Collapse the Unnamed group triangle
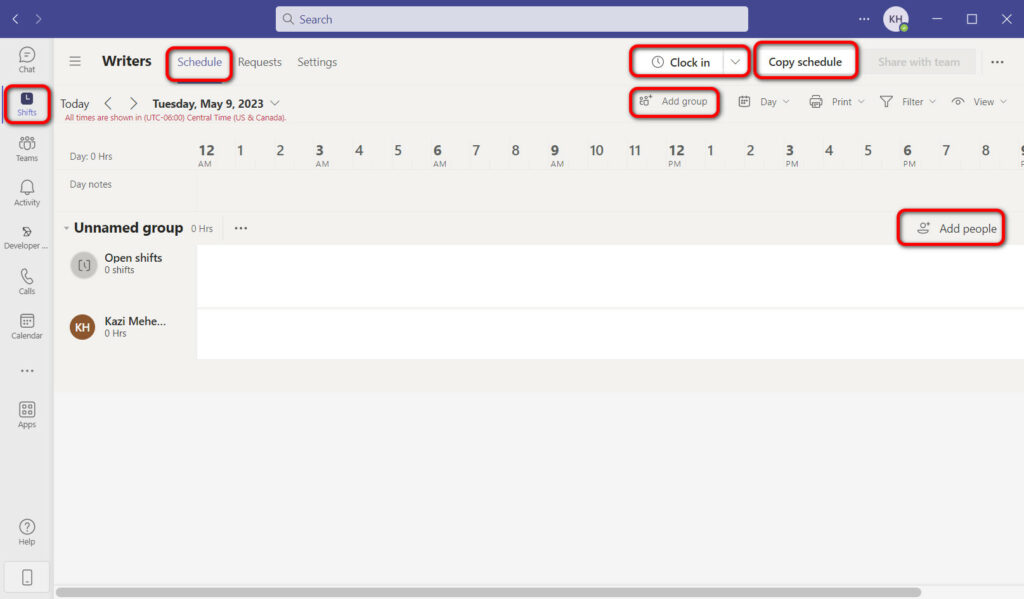This screenshot has height=599, width=1024. click(x=66, y=228)
